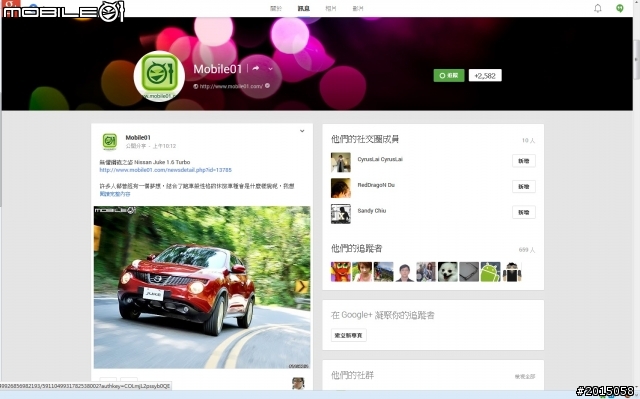Image resolution: width=640 pixels, height=399 pixels.
Task: Click the gray phone follower avatar
Action: (x=469, y=272)
